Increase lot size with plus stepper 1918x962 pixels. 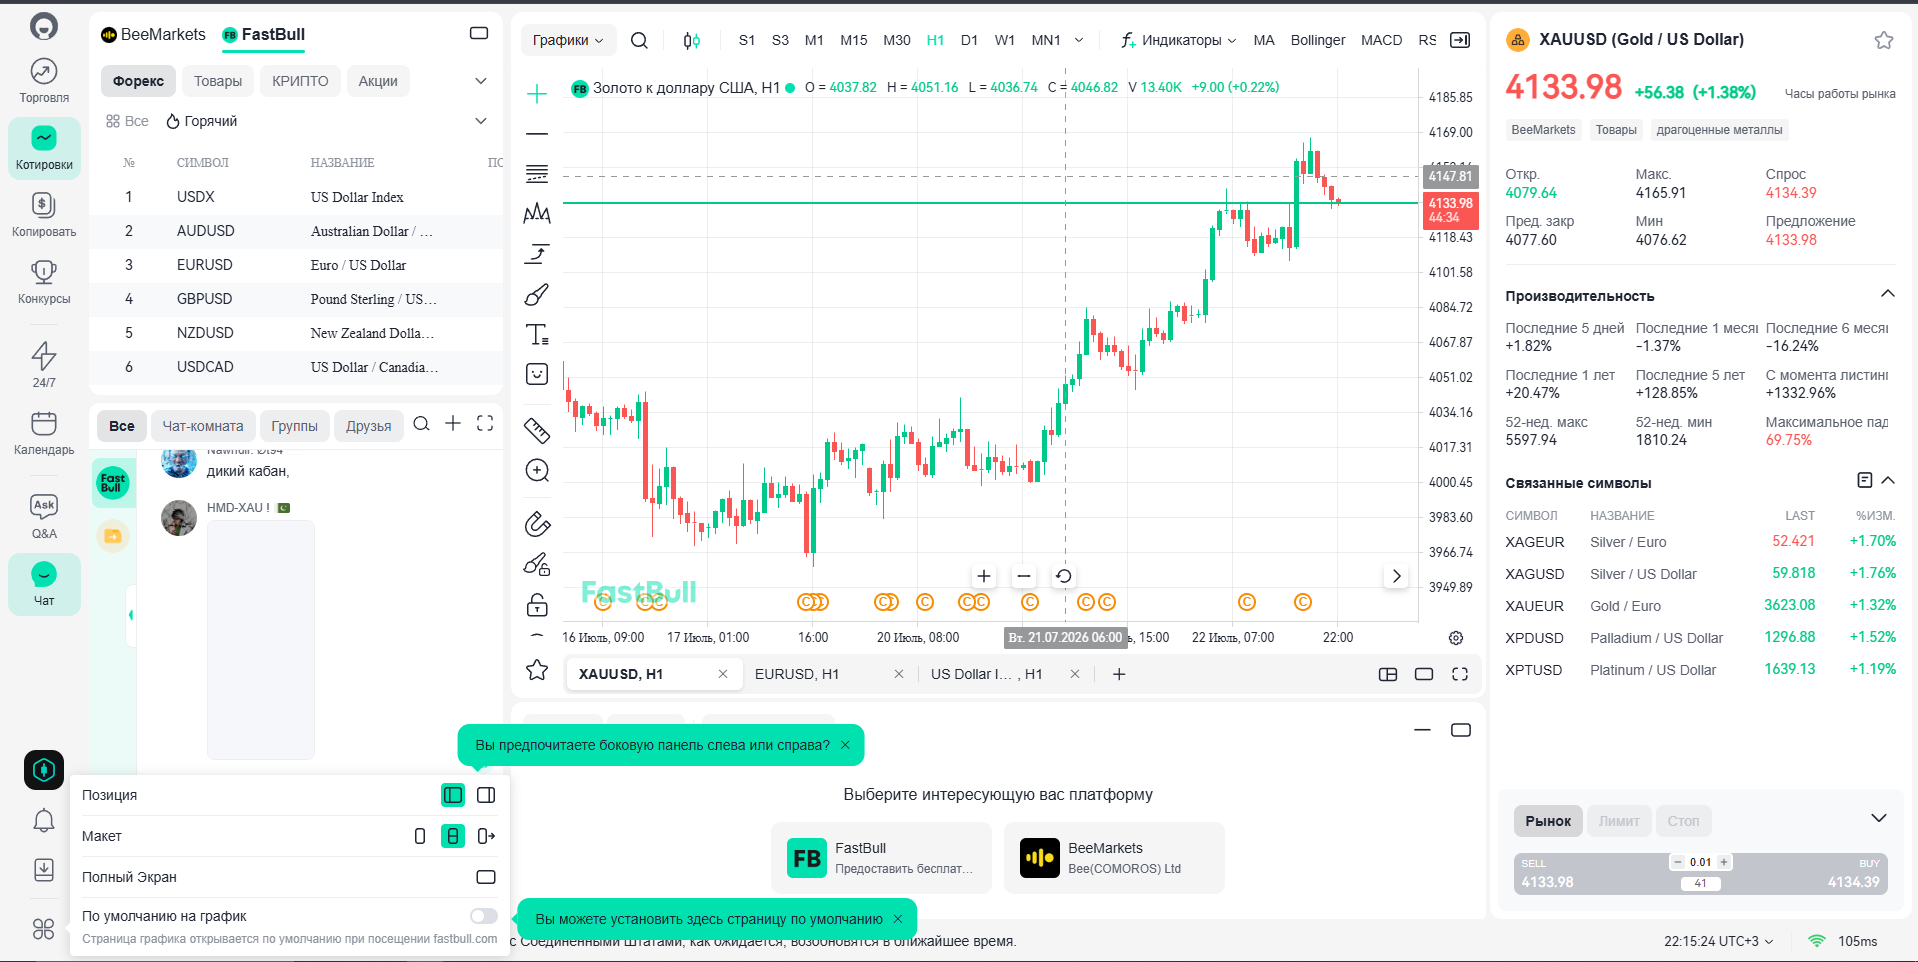(1724, 862)
